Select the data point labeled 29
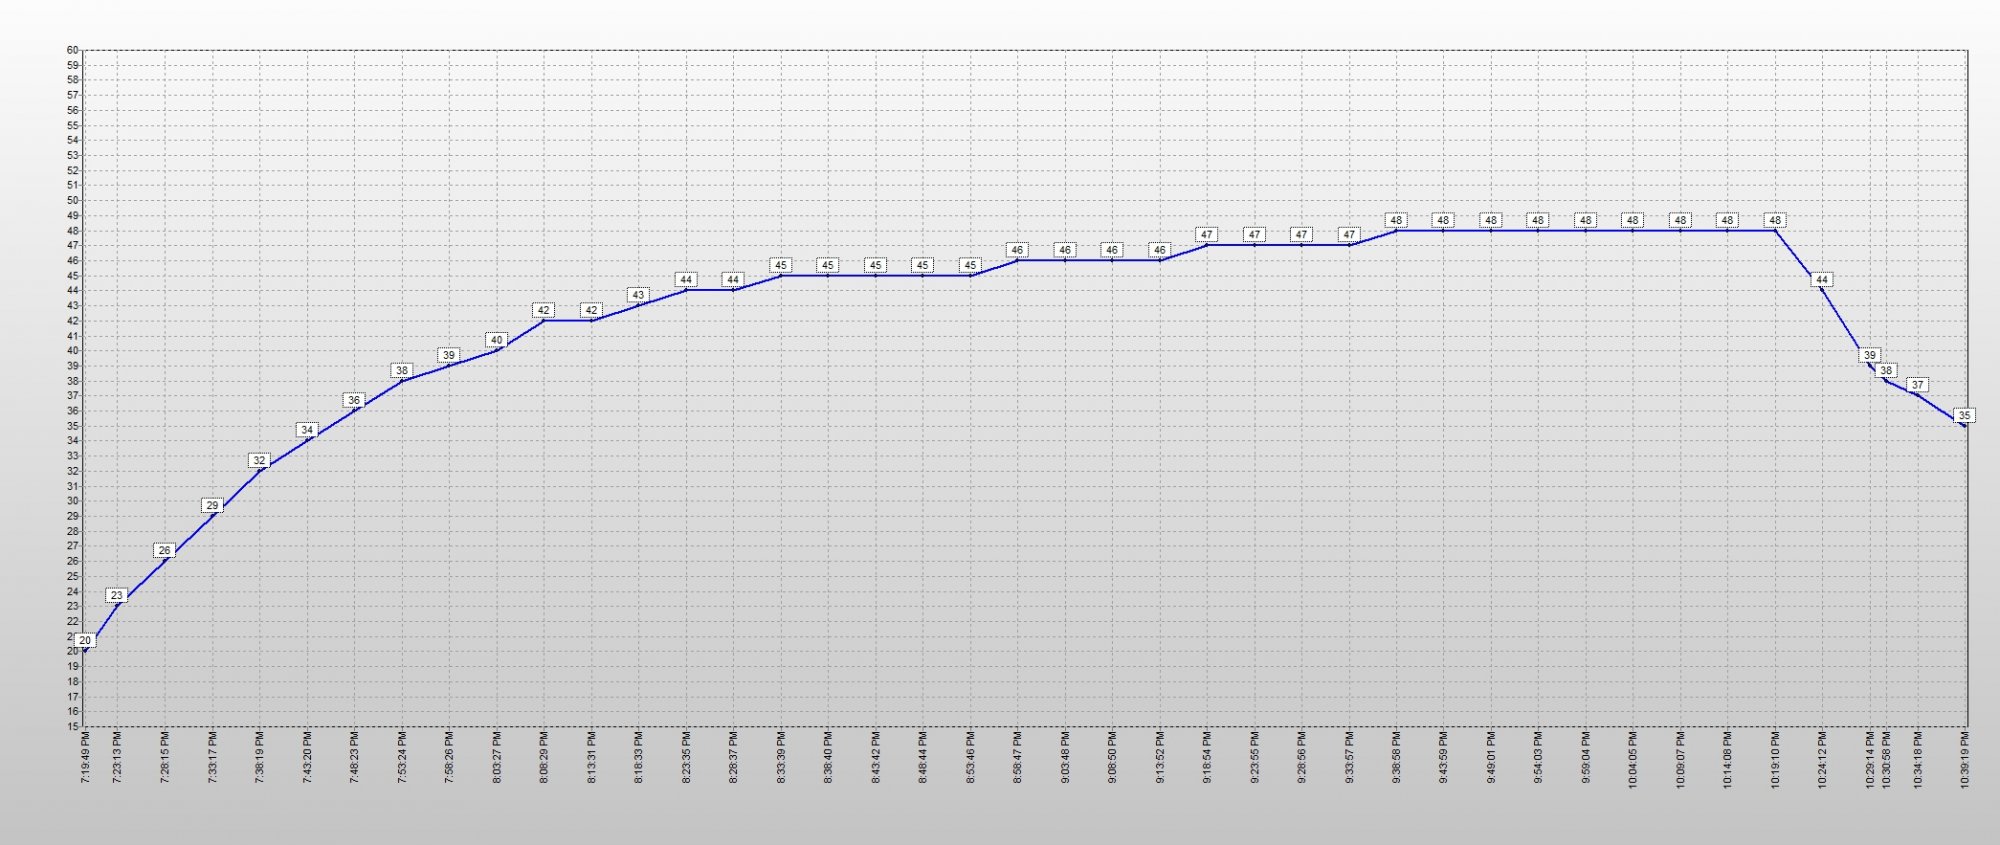 tap(212, 505)
